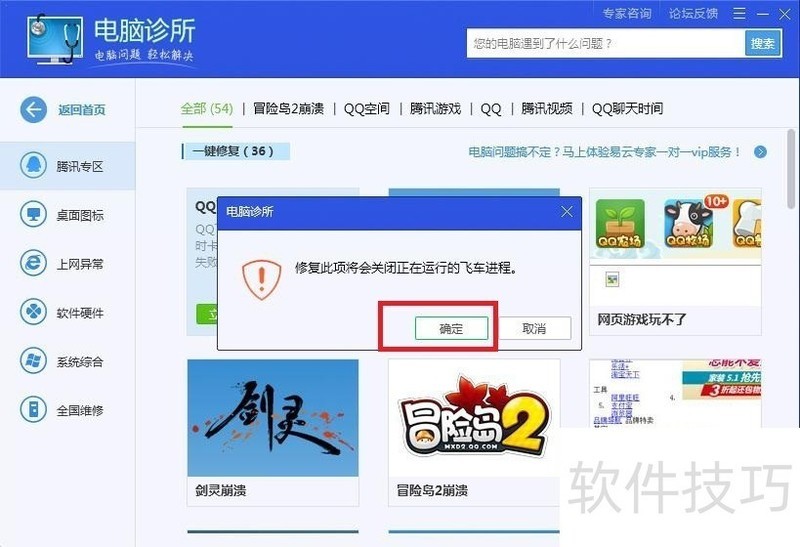Open the main menu hamburger icon
Image resolution: width=800 pixels, height=547 pixels.
tap(739, 14)
